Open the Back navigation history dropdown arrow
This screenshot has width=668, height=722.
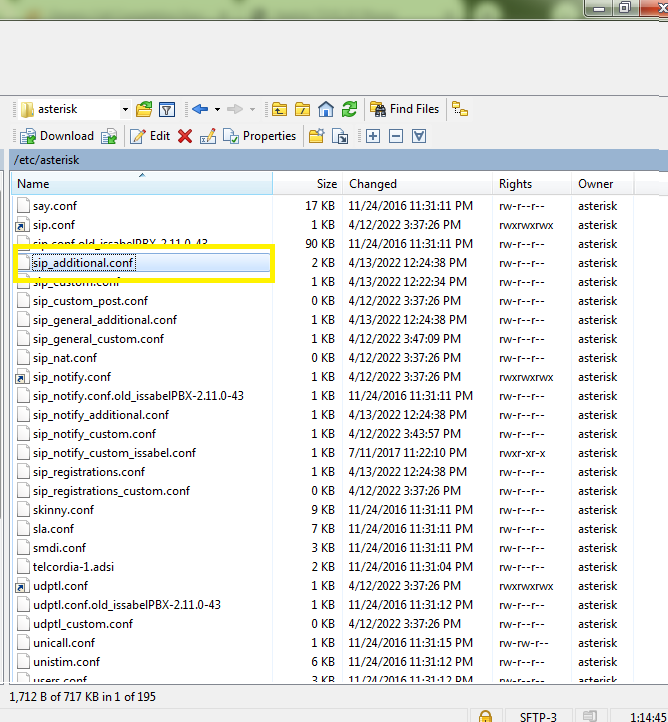pyautogui.click(x=217, y=109)
